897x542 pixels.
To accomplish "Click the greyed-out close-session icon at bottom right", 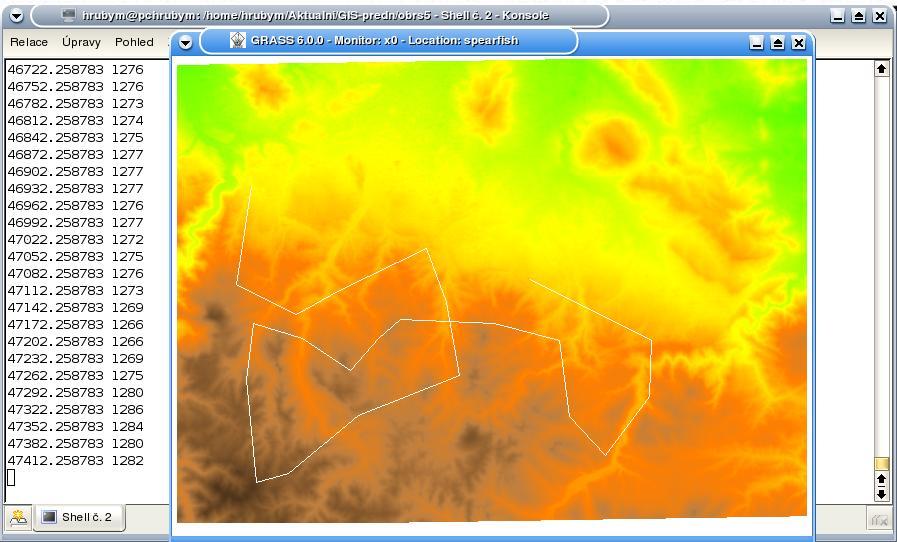I will 879,520.
